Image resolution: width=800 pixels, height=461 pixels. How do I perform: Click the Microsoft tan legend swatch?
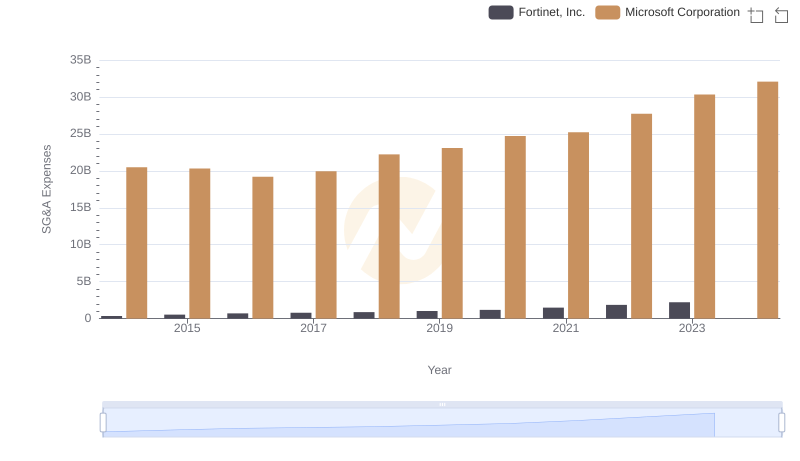pyautogui.click(x=608, y=12)
